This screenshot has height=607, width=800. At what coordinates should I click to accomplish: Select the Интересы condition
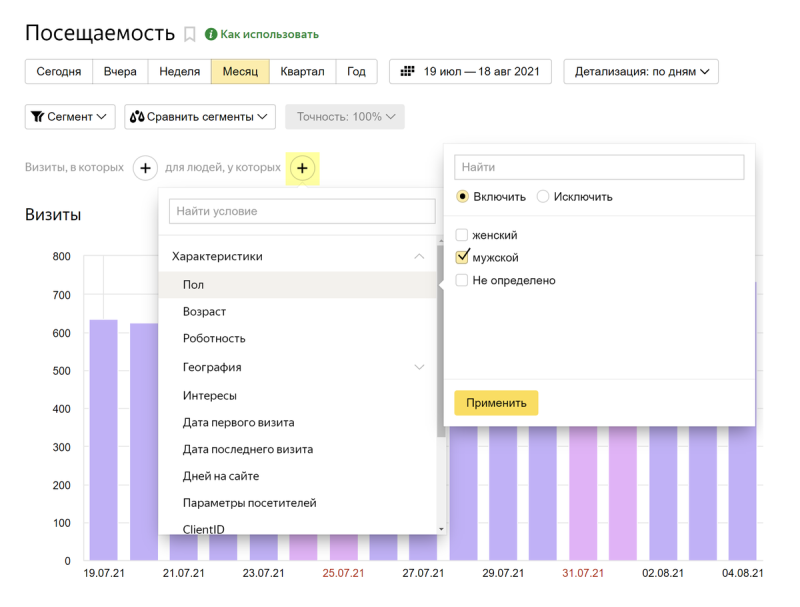click(298, 396)
